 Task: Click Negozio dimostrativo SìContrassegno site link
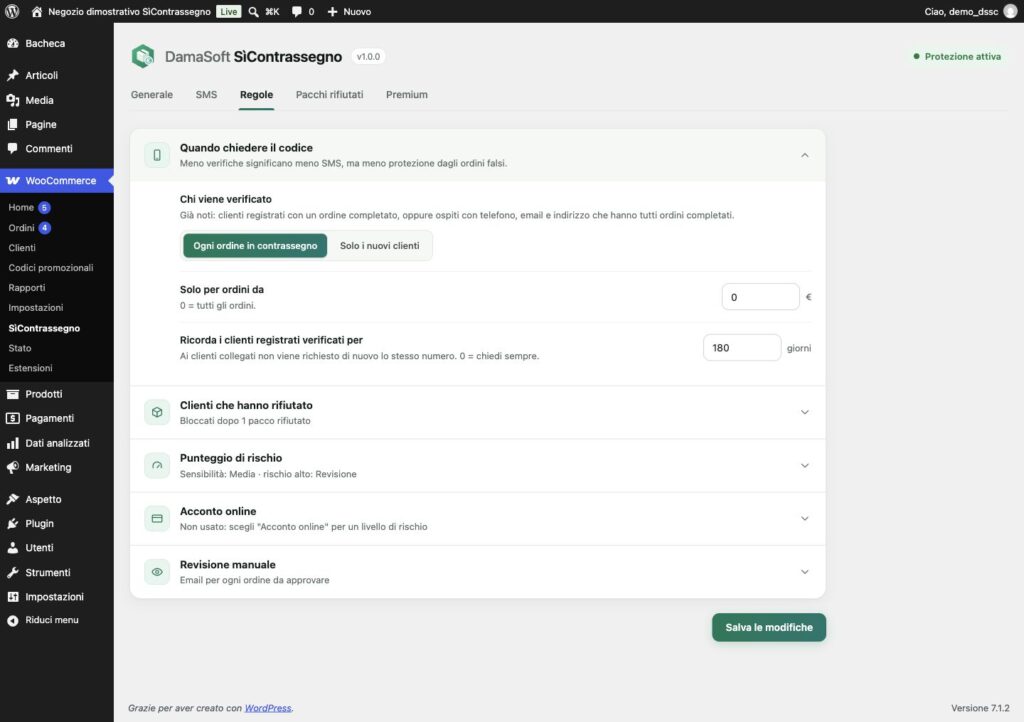[129, 12]
